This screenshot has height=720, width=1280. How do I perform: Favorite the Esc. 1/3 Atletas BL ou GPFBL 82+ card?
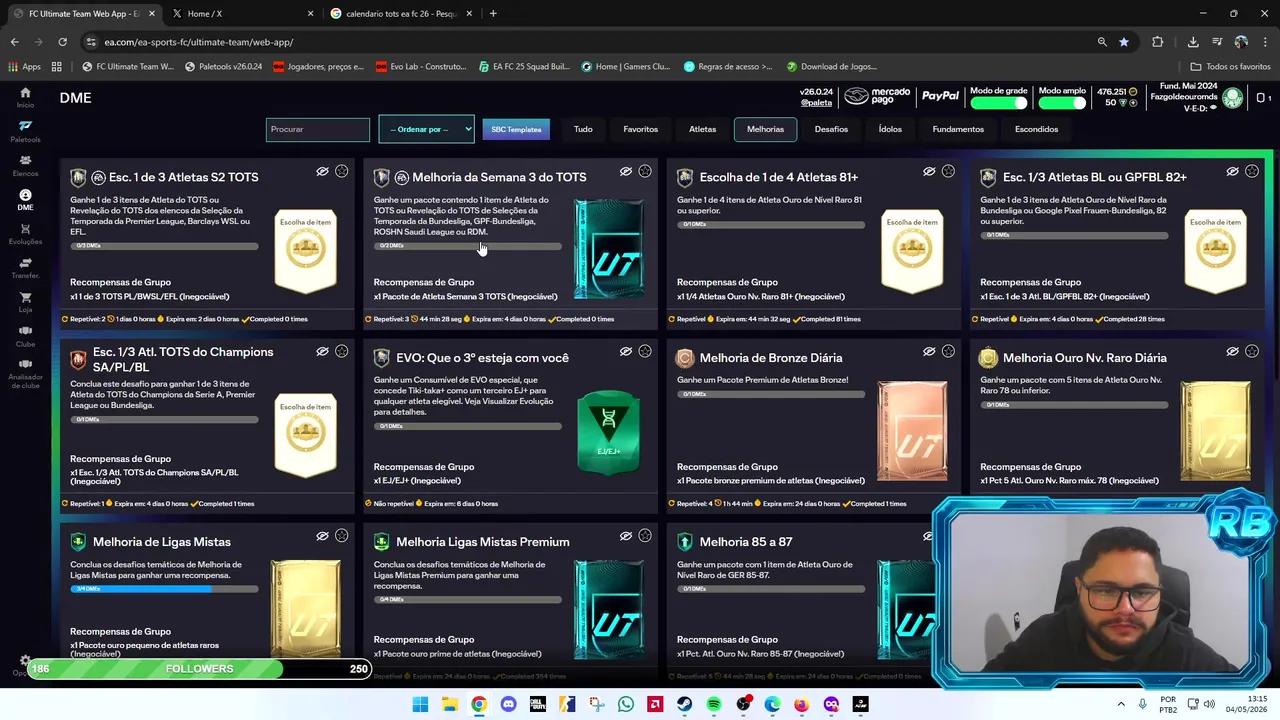1252,171
